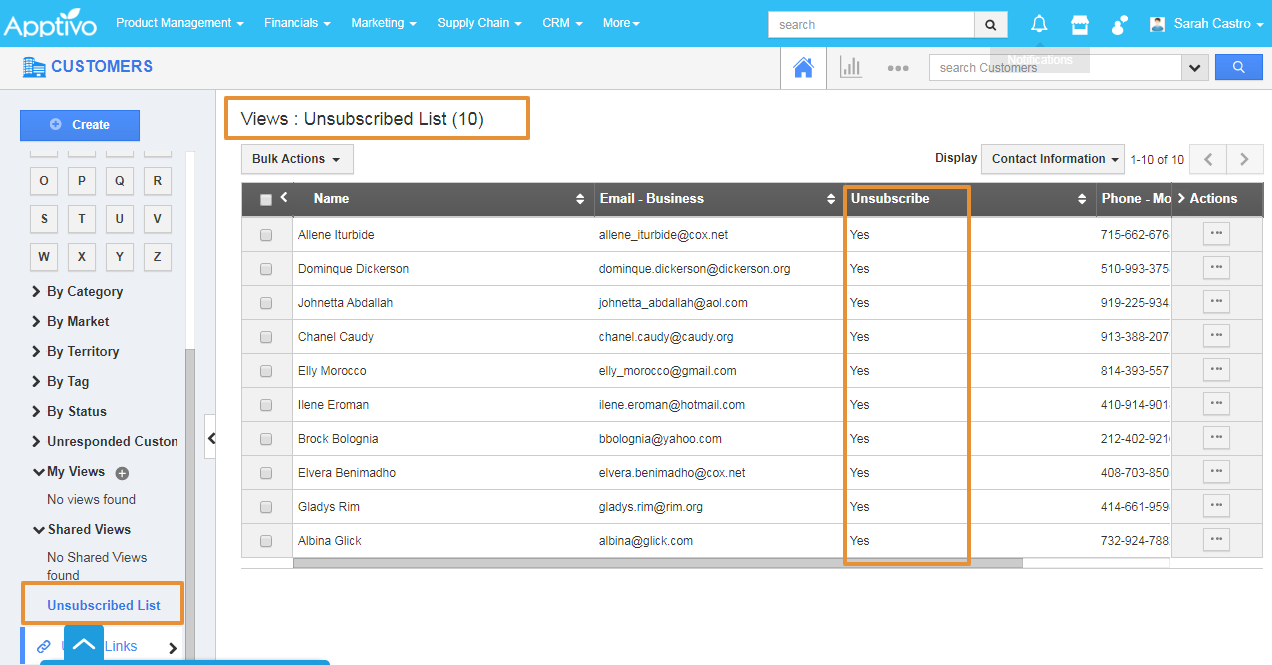Click the Customers home icon
The width and height of the screenshot is (1272, 665).
[802, 68]
